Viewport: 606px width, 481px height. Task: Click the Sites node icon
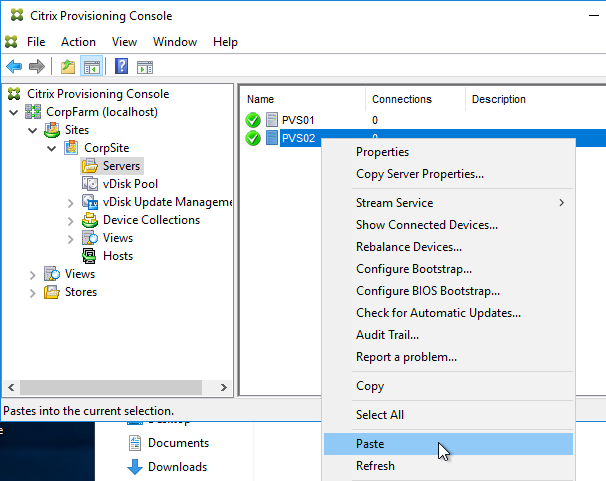[52, 130]
